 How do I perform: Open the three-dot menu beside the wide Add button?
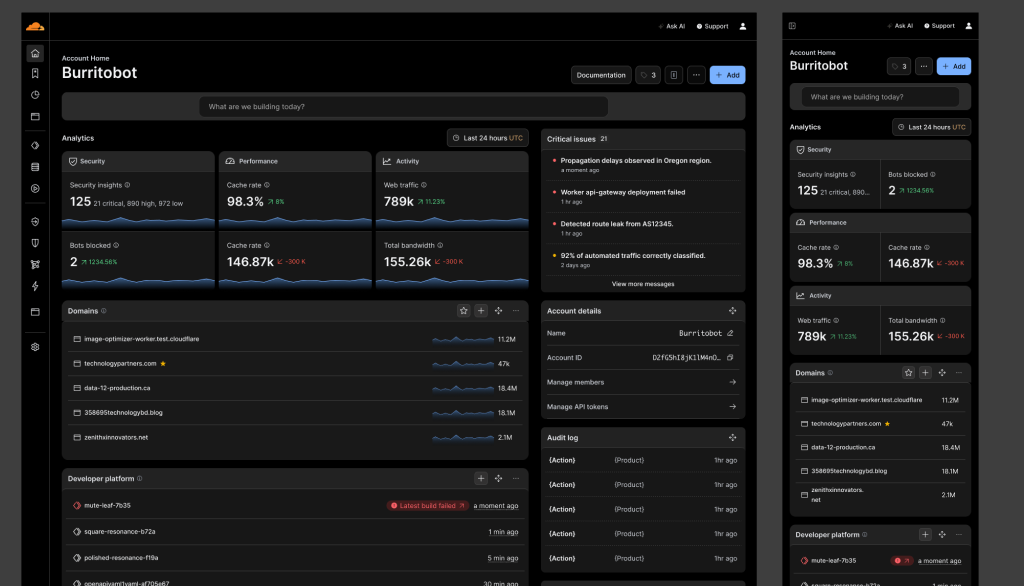click(696, 75)
